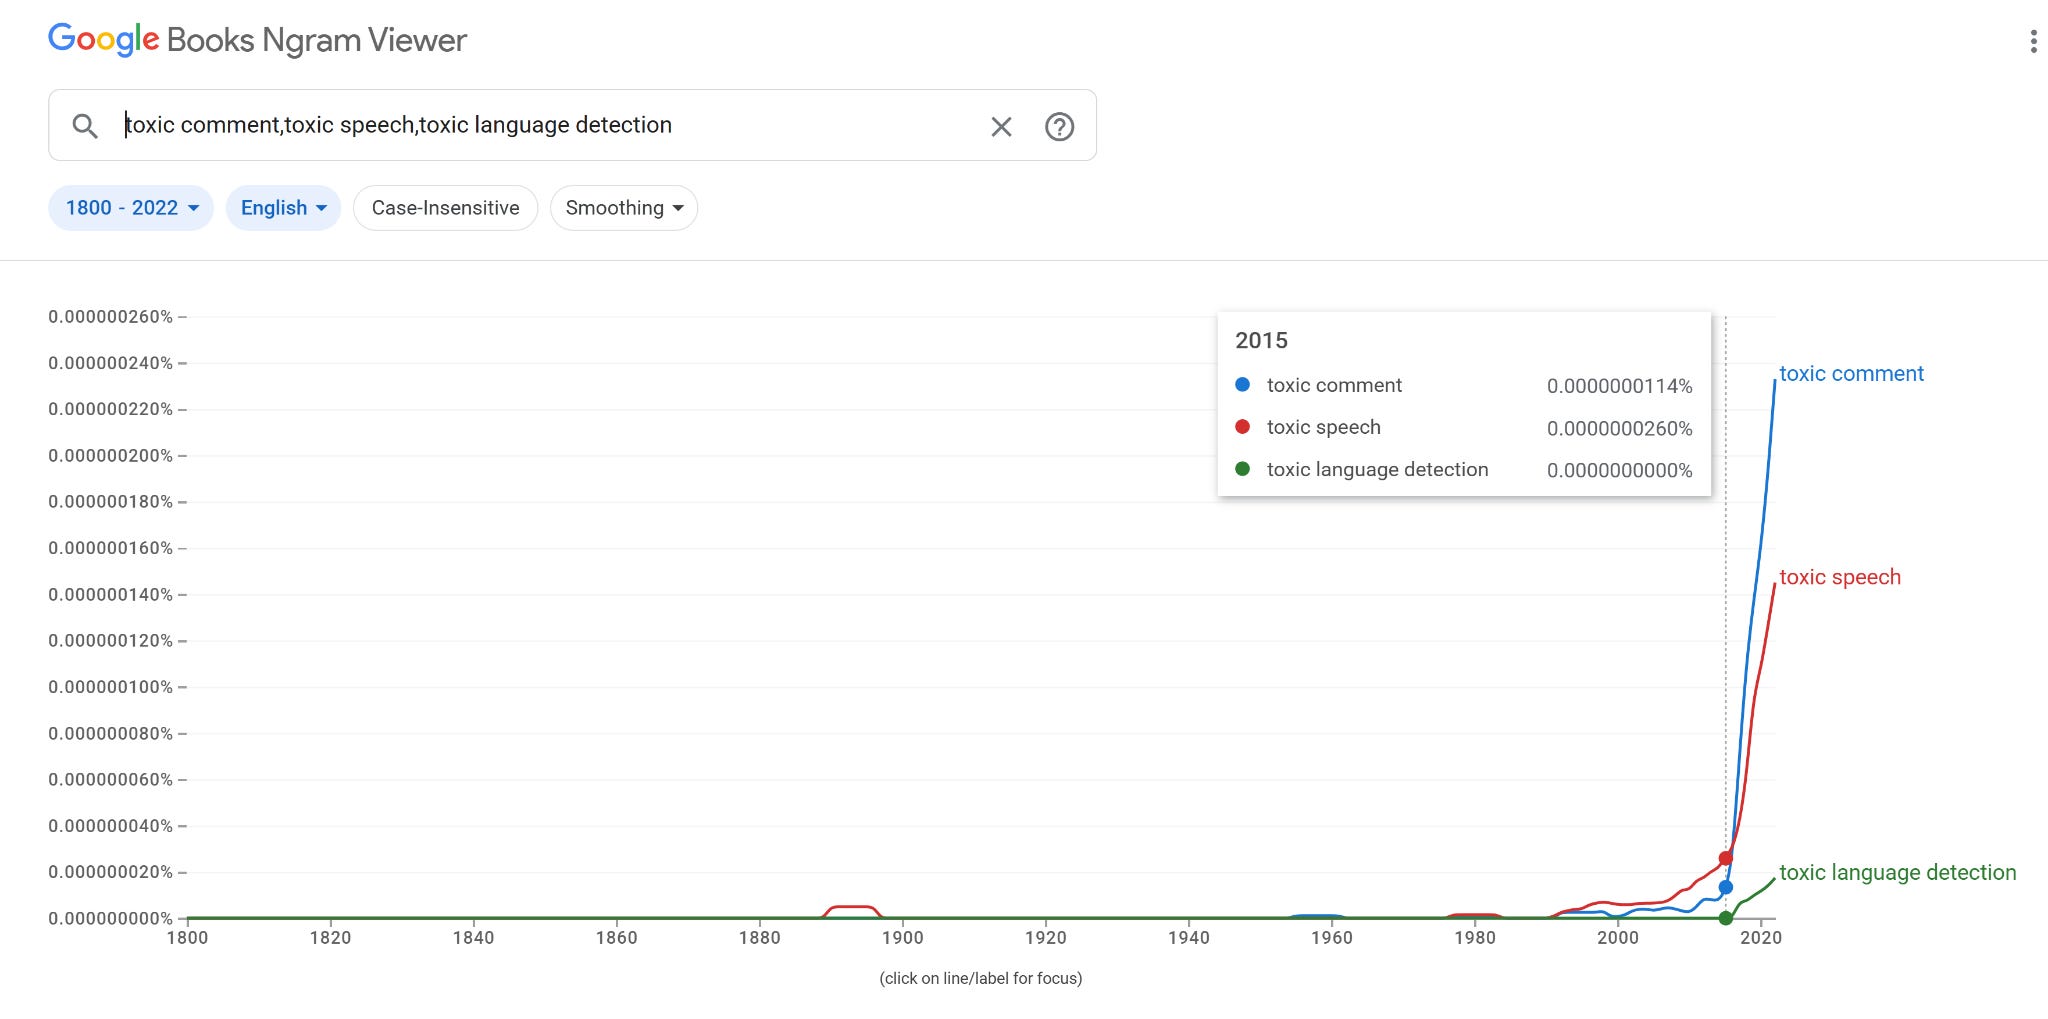Click the search magnifier icon
The width and height of the screenshot is (2048, 1019).
click(x=85, y=126)
